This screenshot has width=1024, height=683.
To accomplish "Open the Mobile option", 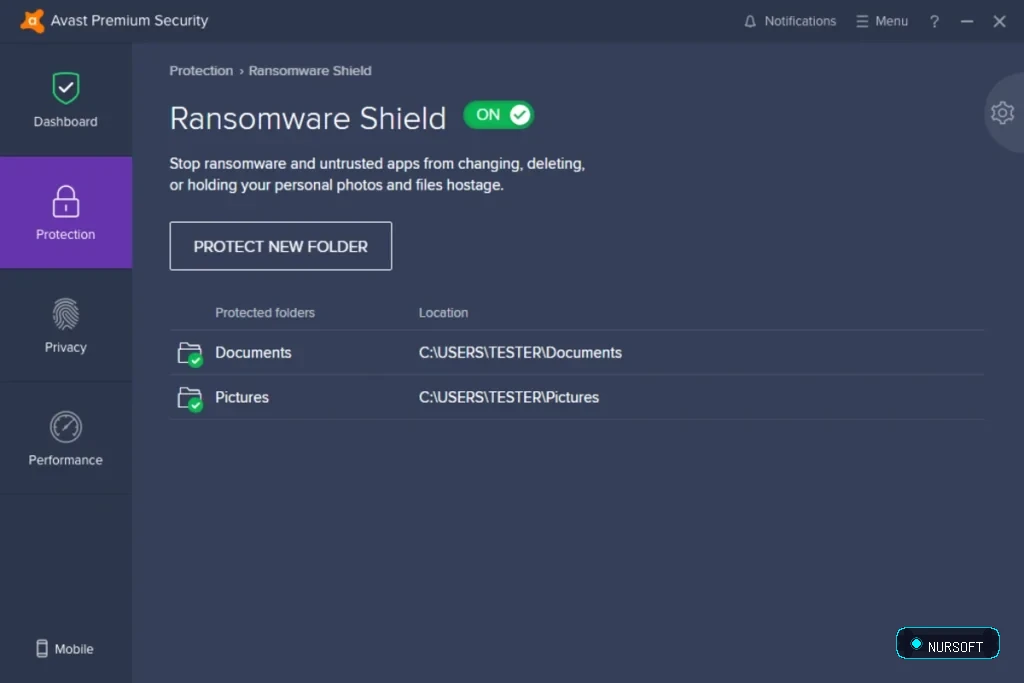I will 65,648.
